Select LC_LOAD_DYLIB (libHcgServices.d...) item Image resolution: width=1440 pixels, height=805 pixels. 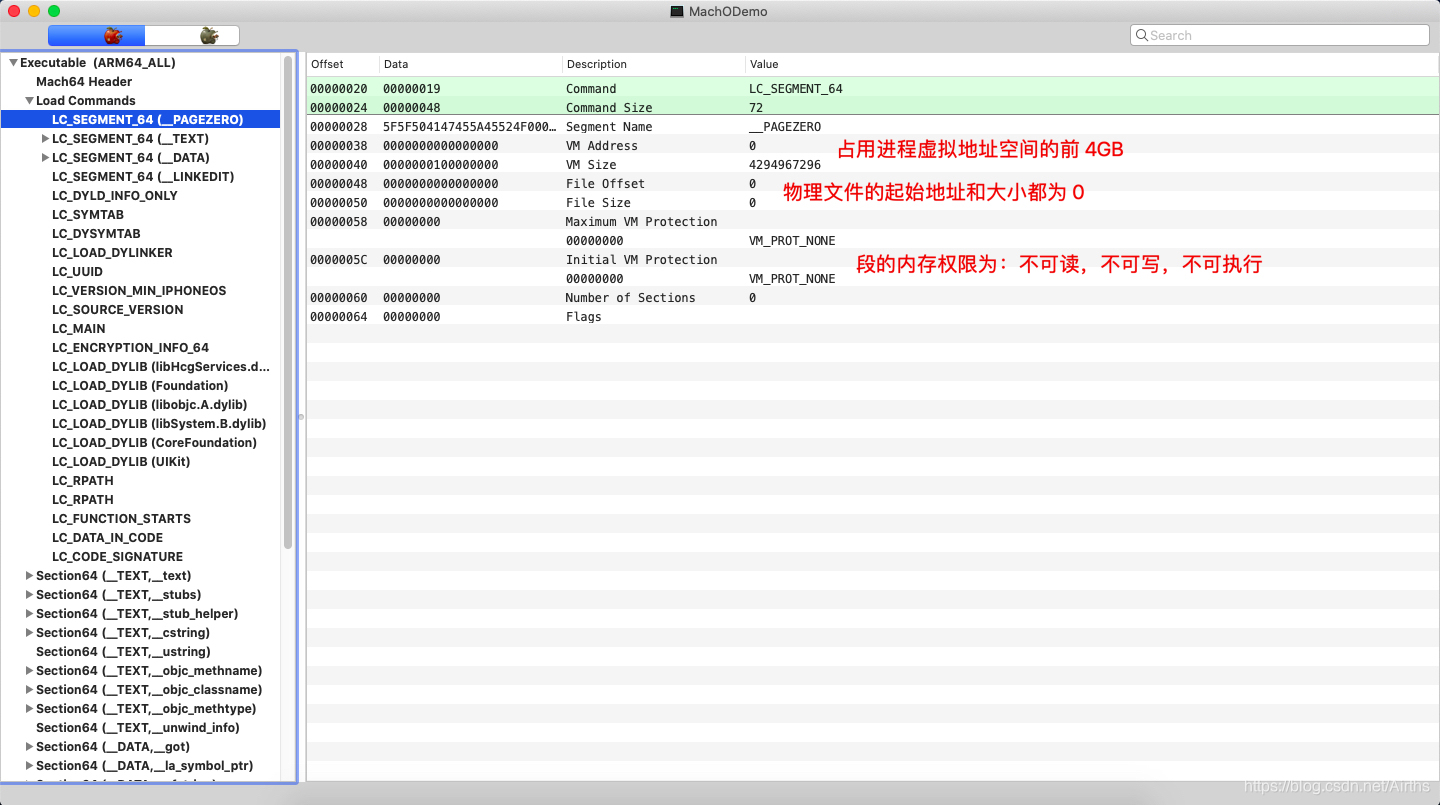click(161, 366)
